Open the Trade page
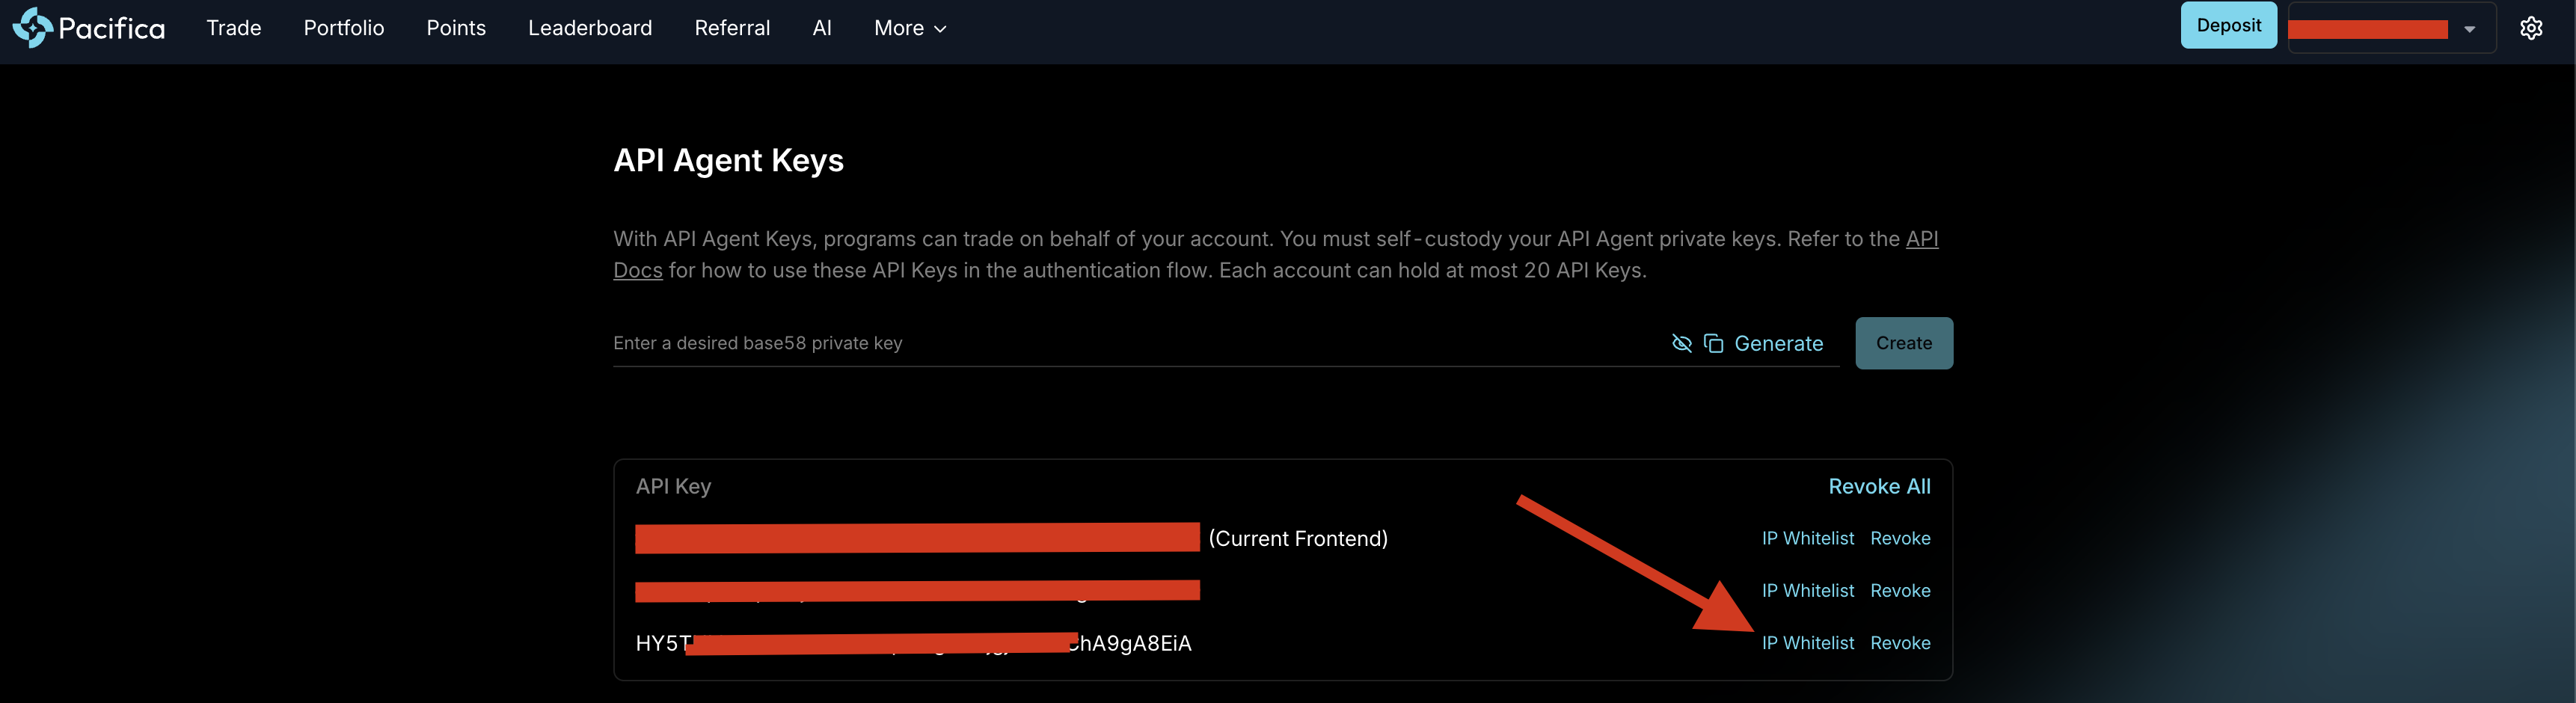This screenshot has width=2576, height=703. tap(233, 28)
